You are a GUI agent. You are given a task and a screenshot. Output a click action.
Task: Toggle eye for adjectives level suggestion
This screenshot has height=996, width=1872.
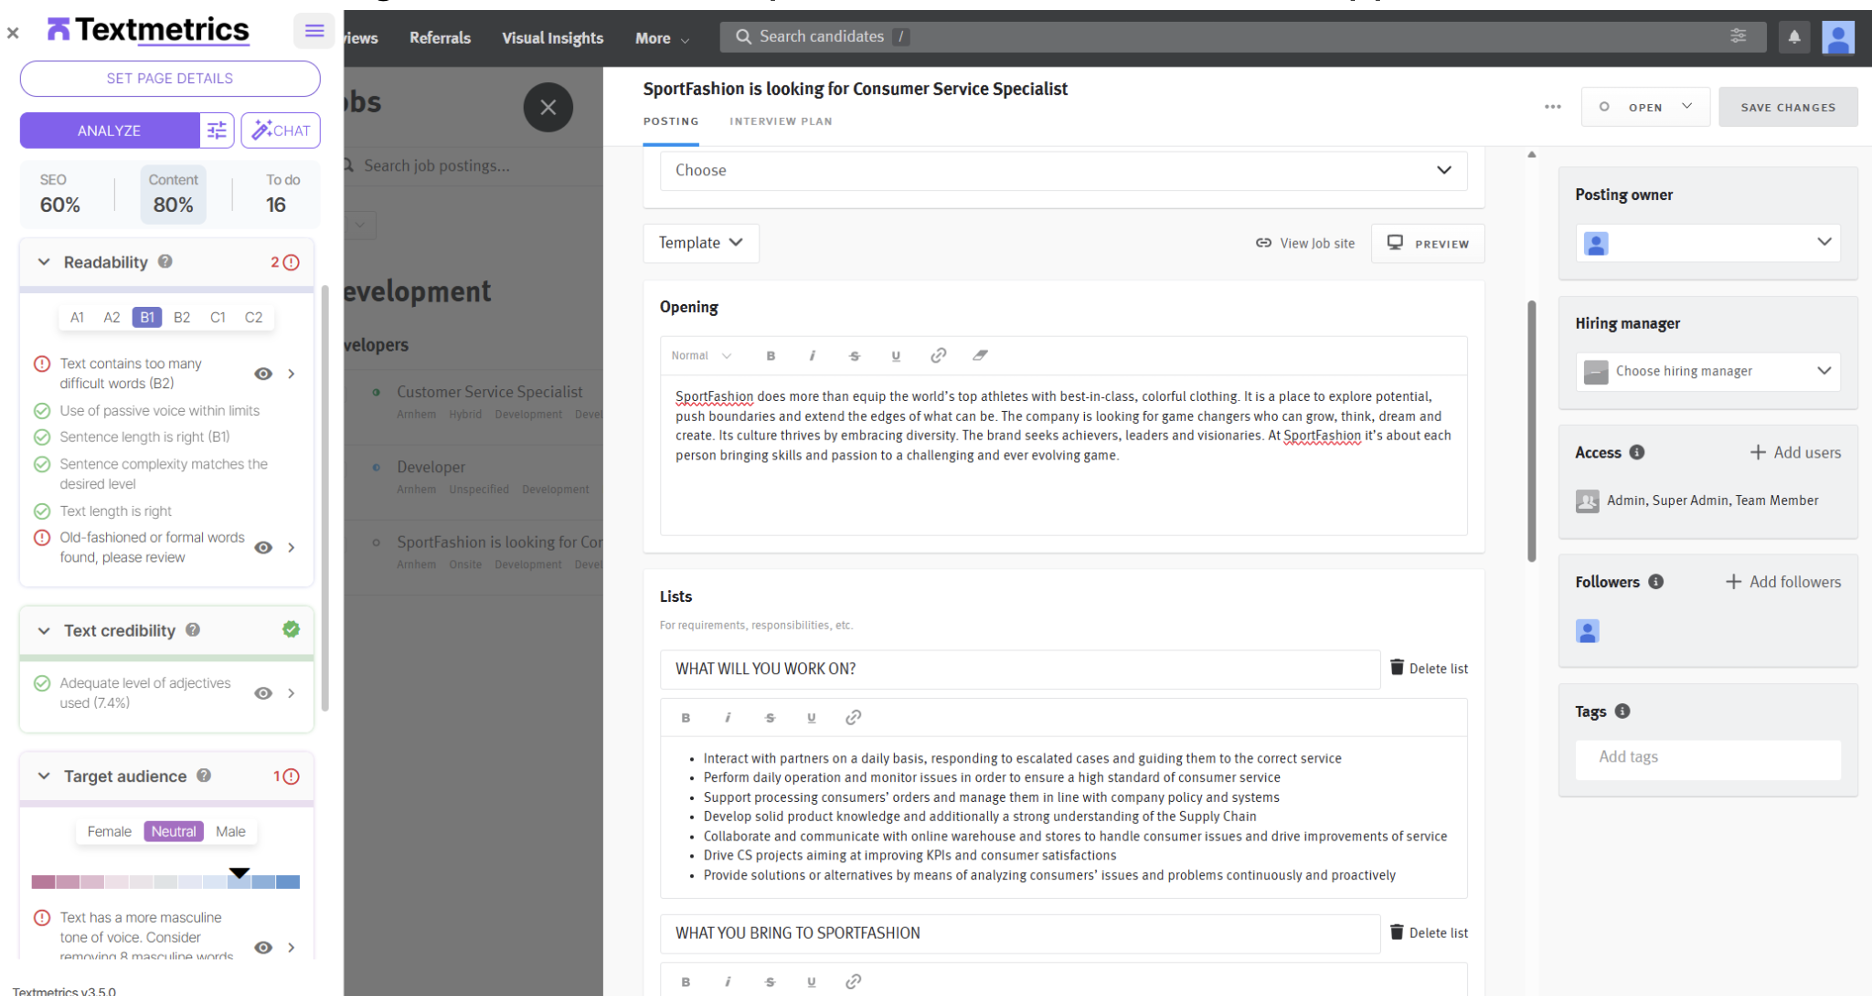pos(263,693)
